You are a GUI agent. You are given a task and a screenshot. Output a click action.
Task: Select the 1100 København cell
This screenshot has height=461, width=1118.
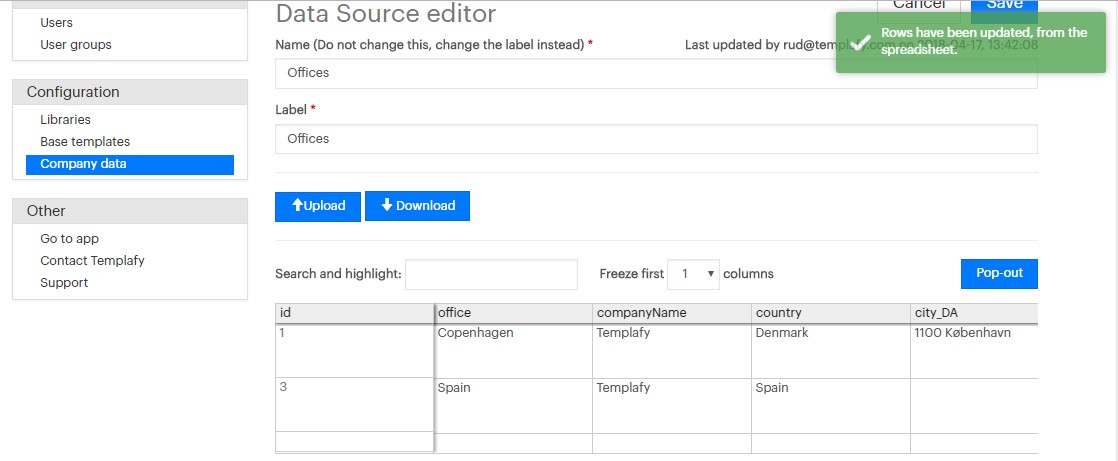point(974,351)
